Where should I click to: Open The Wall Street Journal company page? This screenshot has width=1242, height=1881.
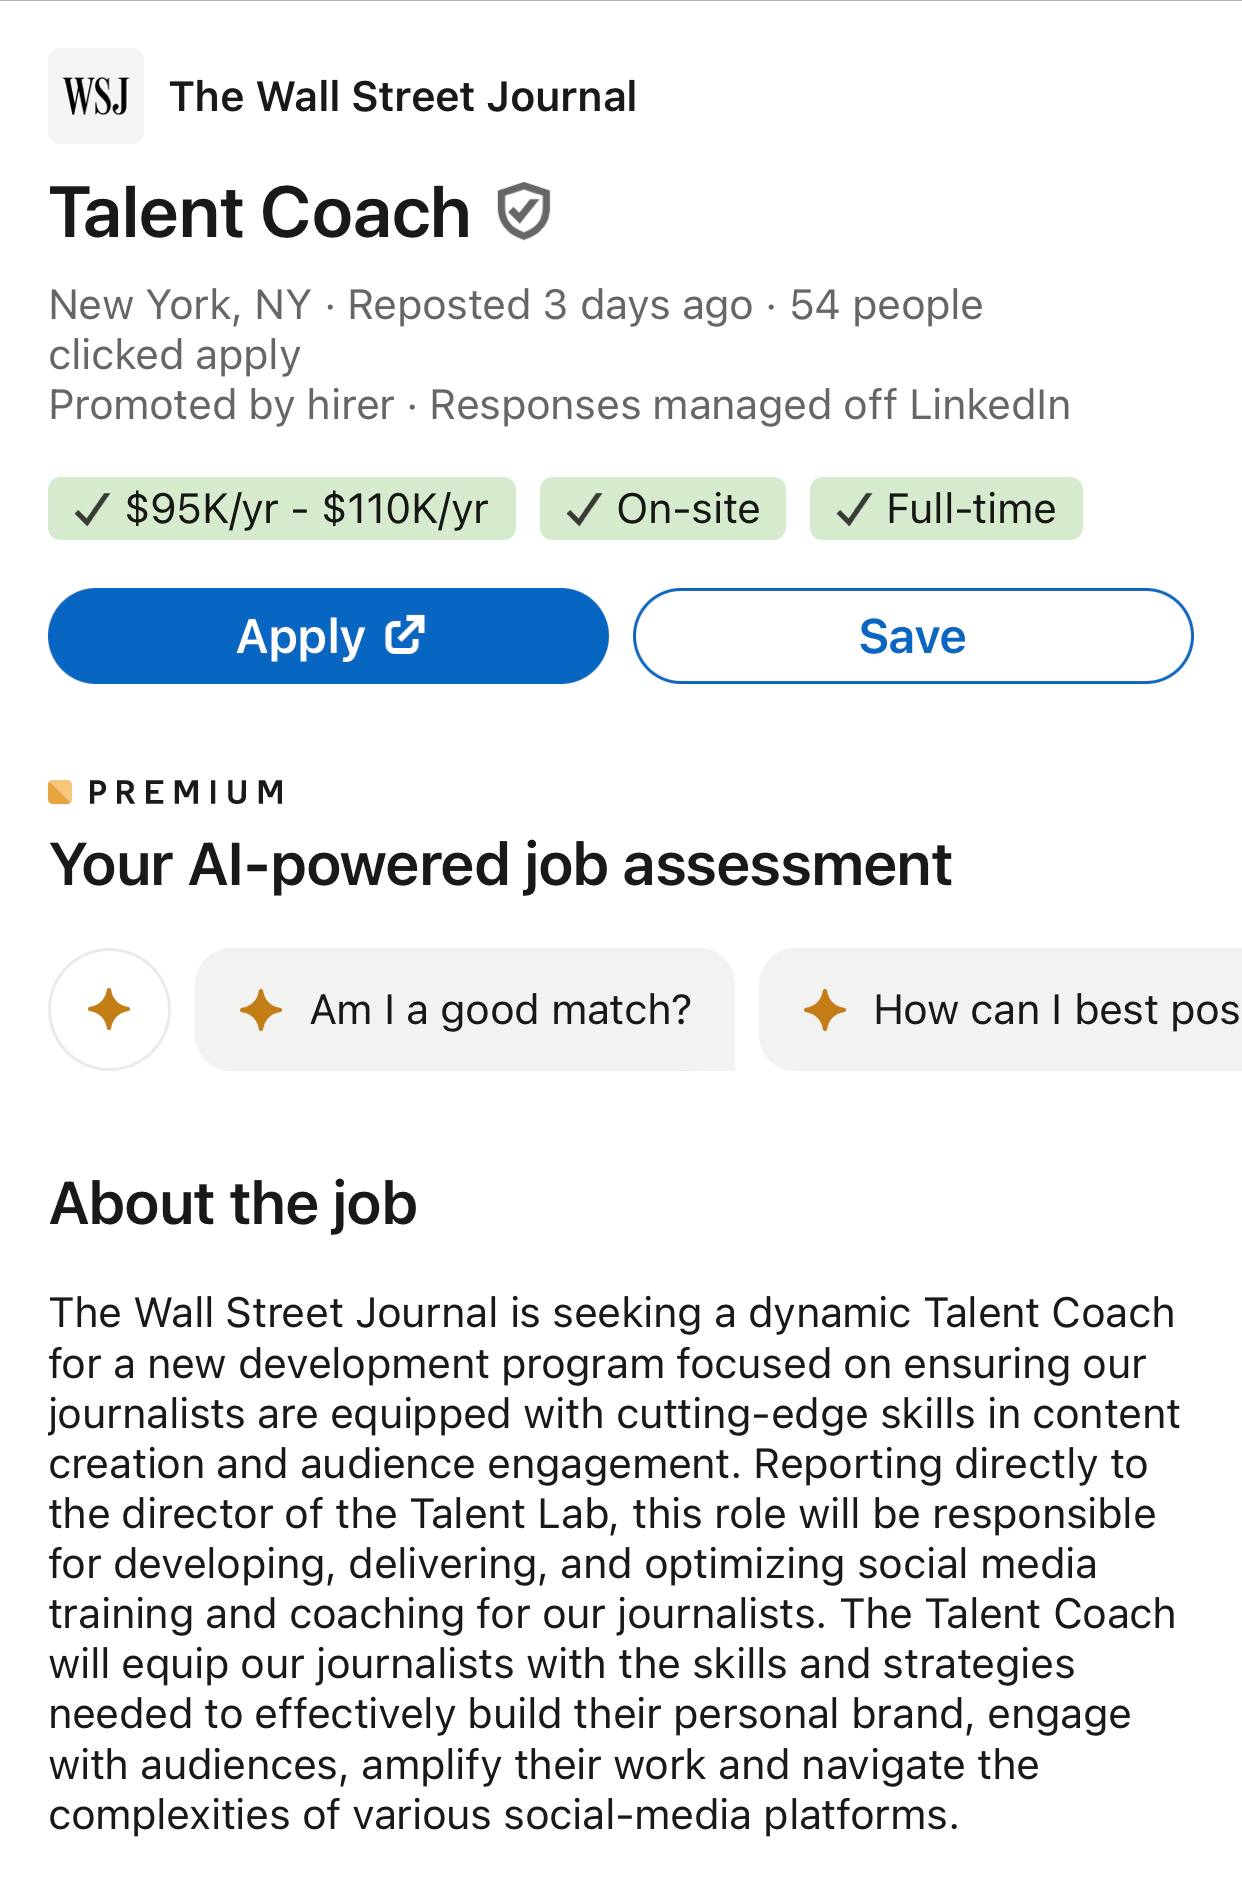coord(403,97)
